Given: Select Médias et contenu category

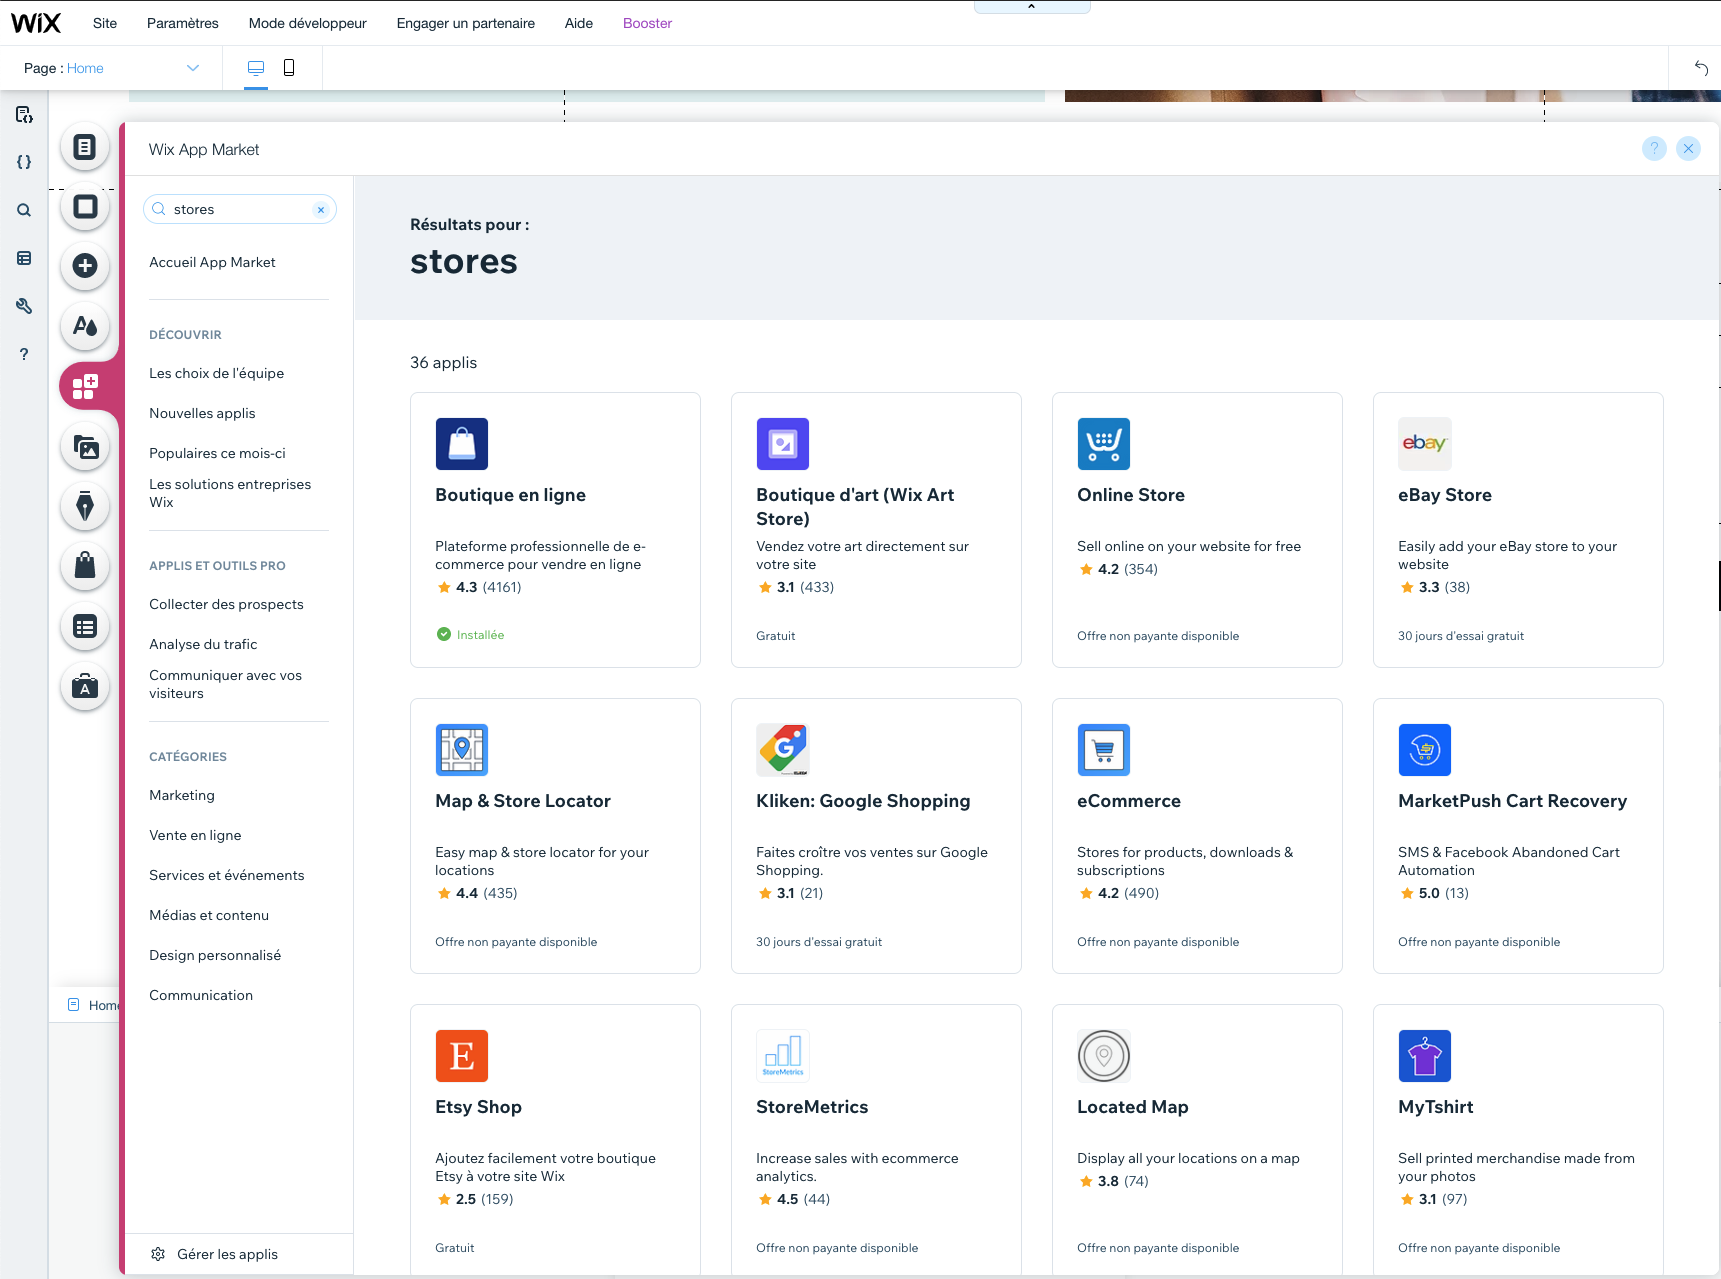Looking at the screenshot, I should (209, 915).
